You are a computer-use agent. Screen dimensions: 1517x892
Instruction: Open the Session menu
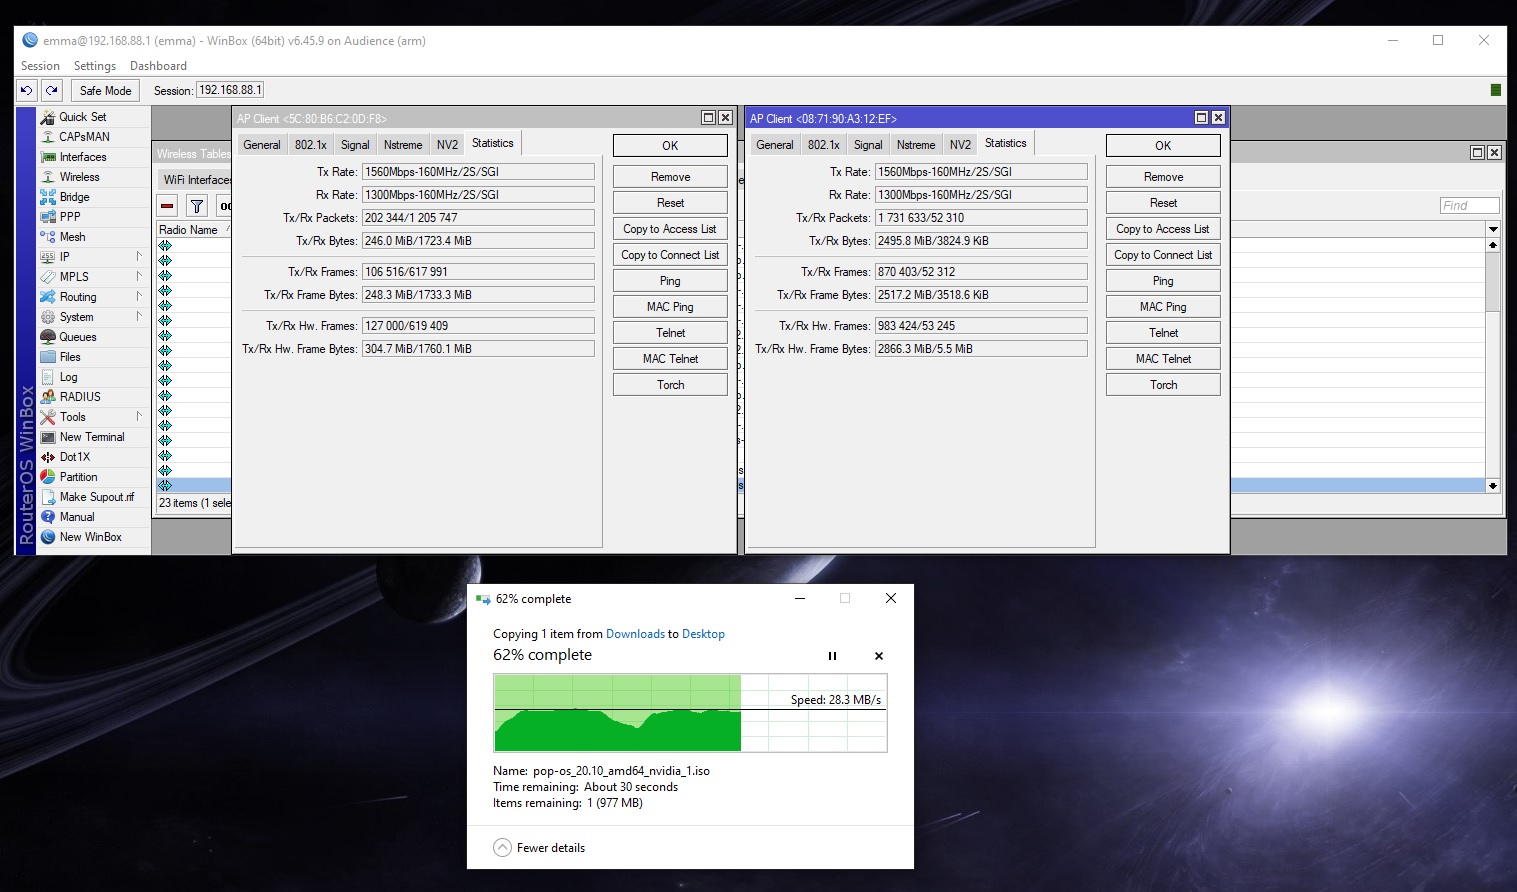(x=40, y=66)
